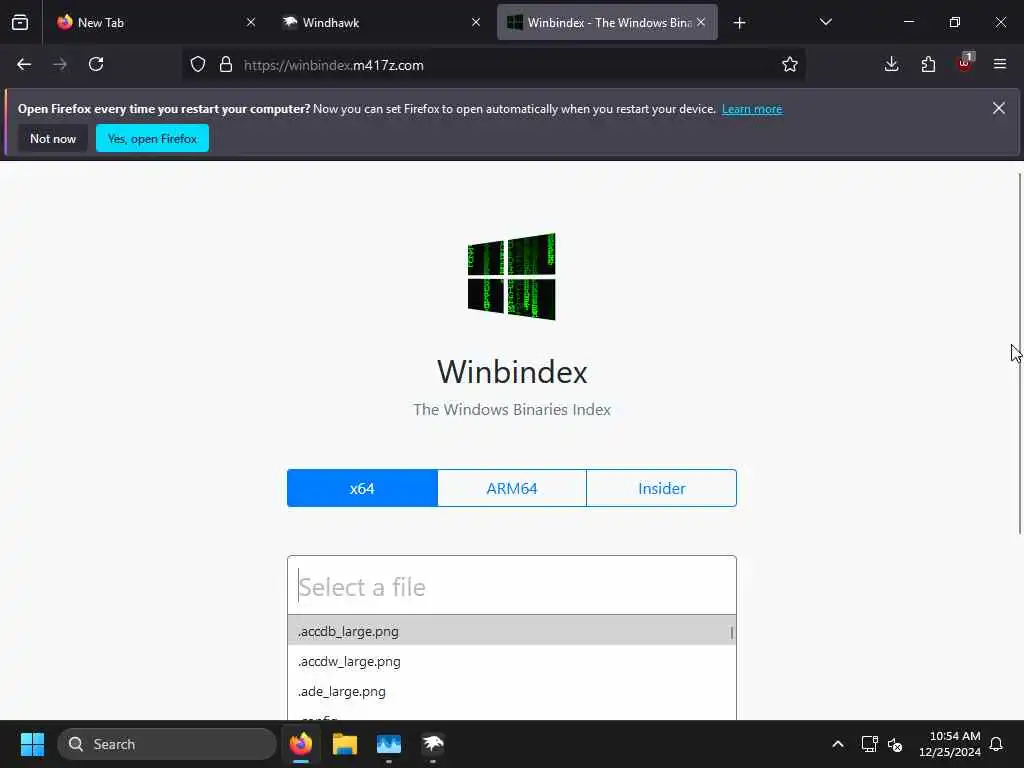
Task: Open the Downloads panel
Action: (891, 65)
